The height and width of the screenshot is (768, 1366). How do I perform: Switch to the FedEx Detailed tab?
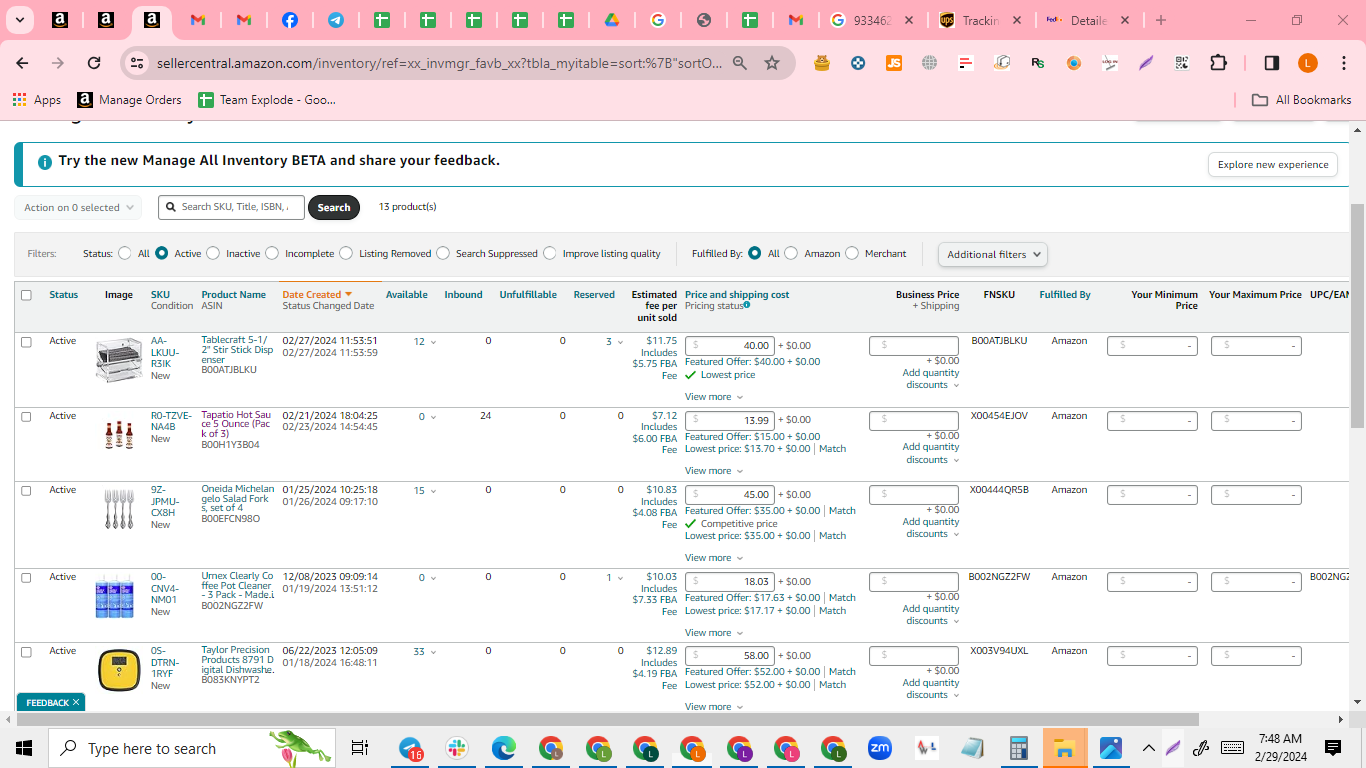[x=1088, y=20]
